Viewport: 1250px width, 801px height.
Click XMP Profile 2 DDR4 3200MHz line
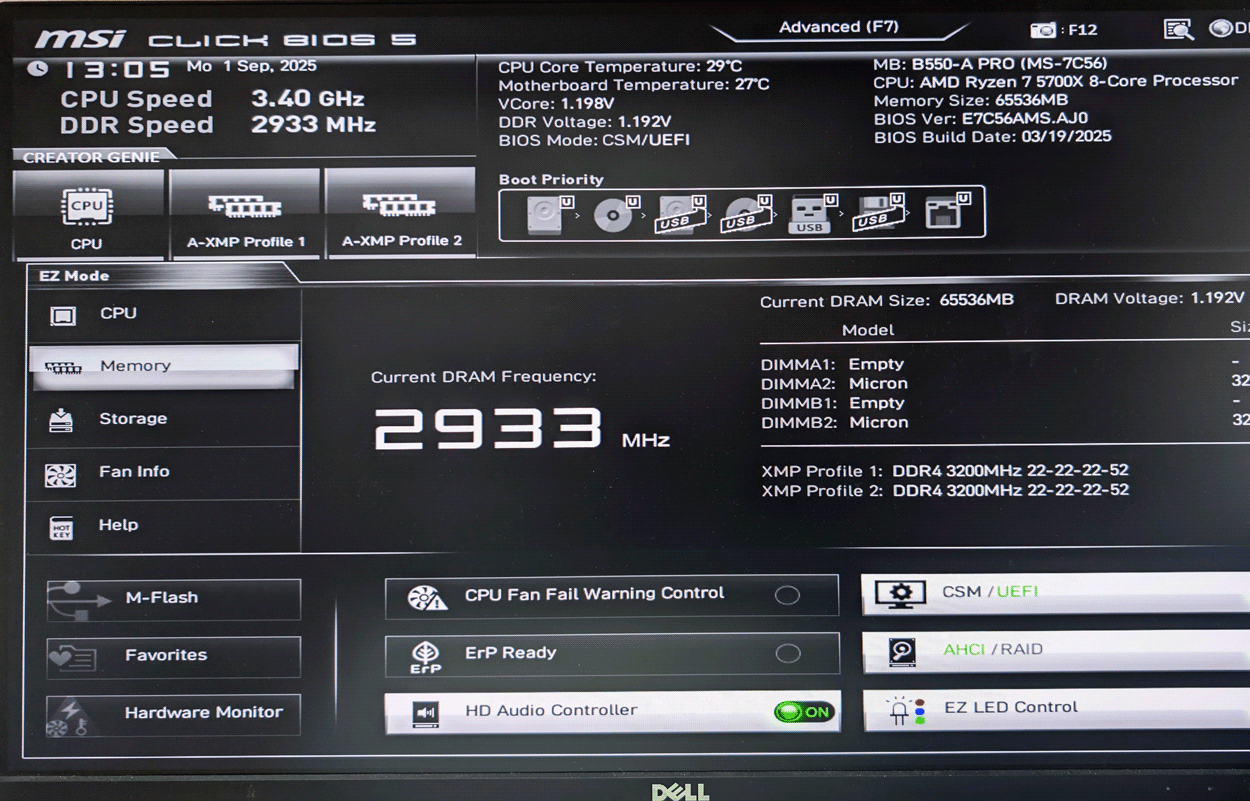tap(945, 491)
